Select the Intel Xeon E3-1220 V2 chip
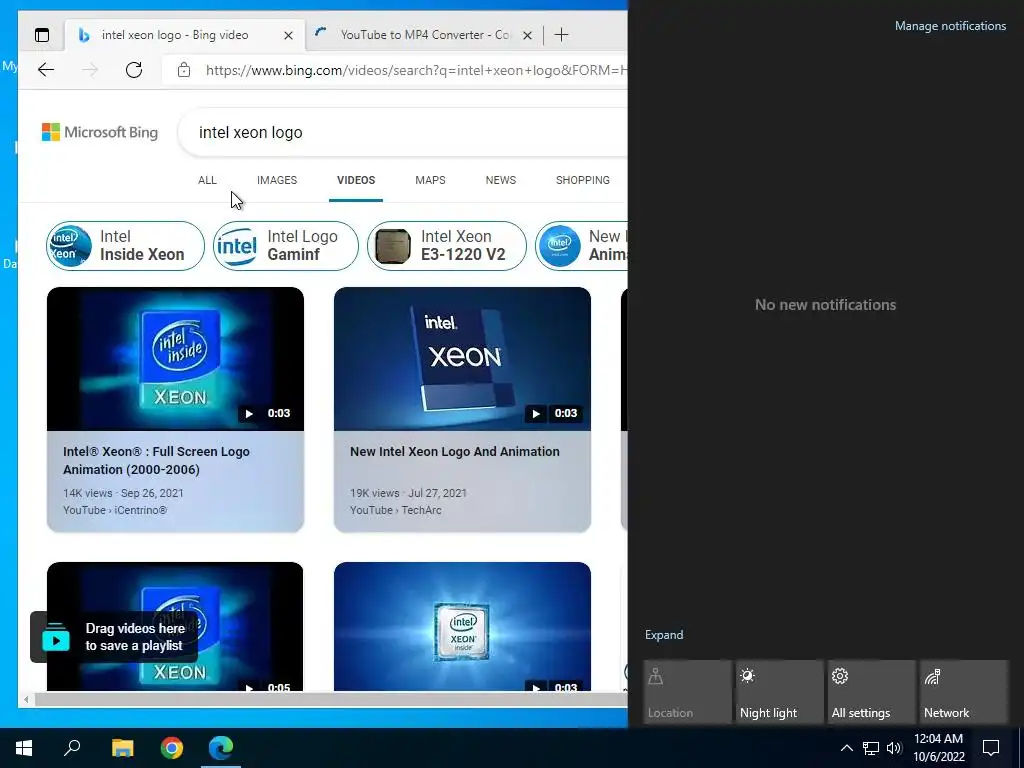The width and height of the screenshot is (1024, 768). (447, 246)
